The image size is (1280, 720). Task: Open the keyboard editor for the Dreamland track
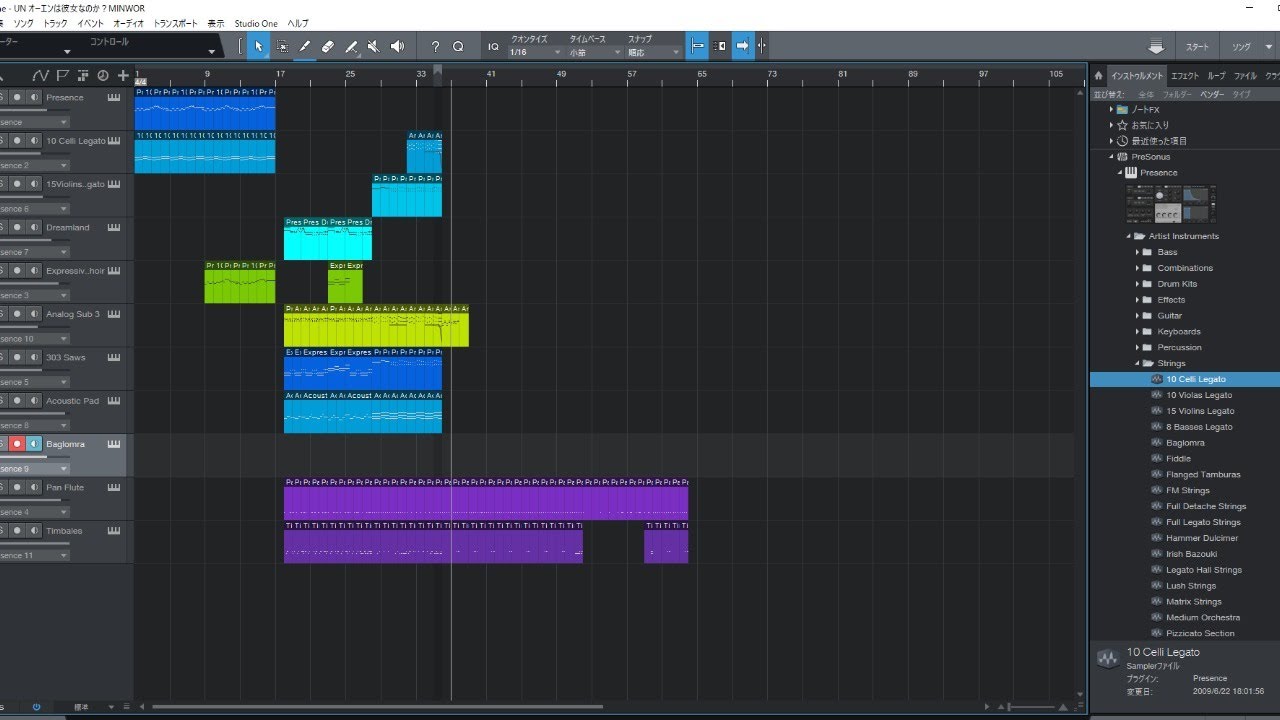(113, 227)
